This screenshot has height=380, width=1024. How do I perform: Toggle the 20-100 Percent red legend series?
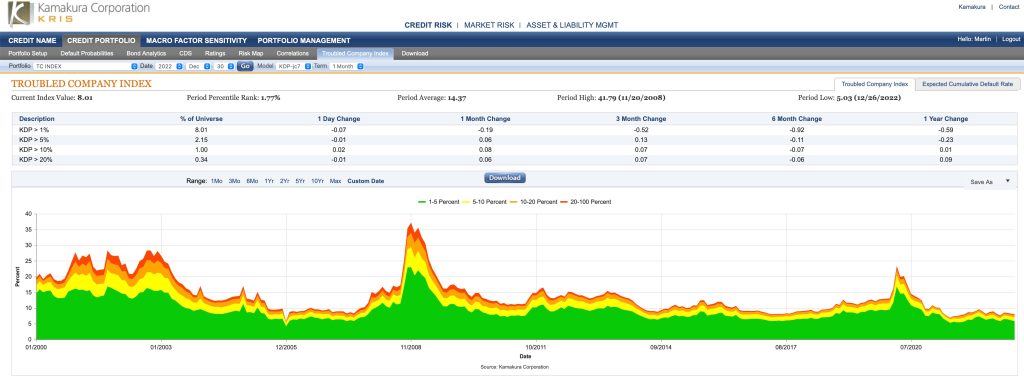point(586,202)
